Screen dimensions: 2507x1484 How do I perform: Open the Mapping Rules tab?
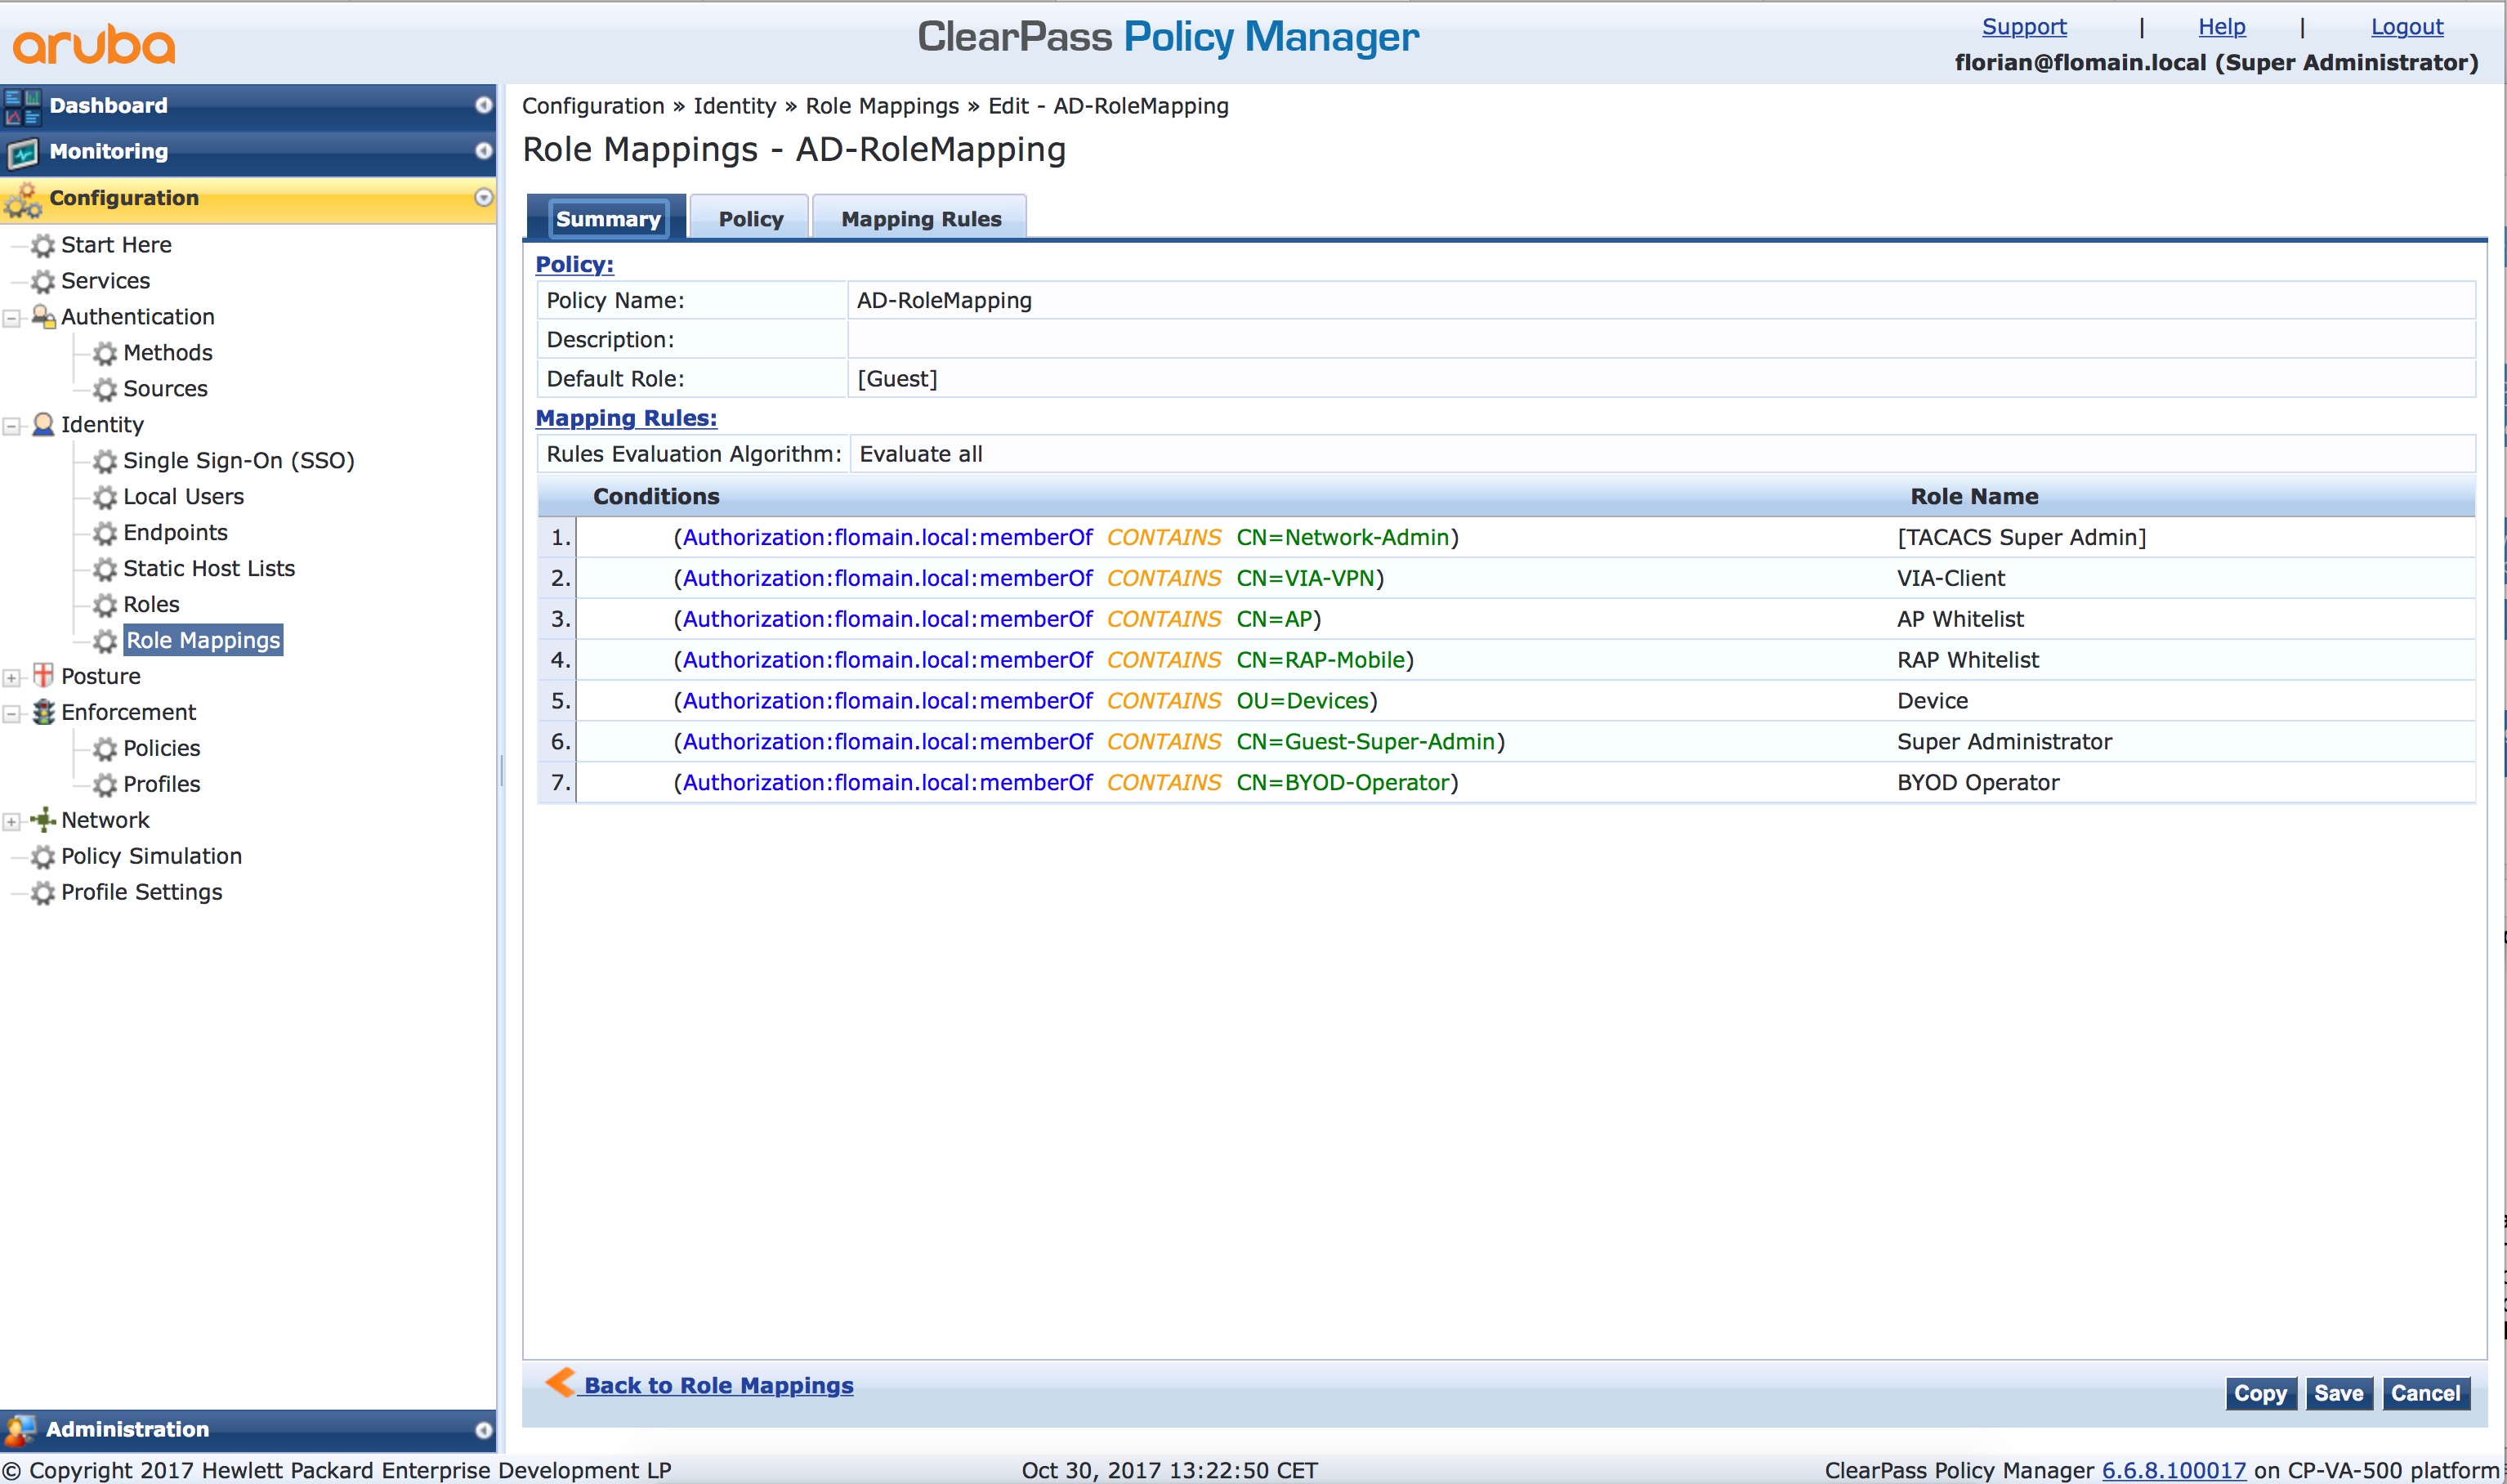[x=921, y=219]
